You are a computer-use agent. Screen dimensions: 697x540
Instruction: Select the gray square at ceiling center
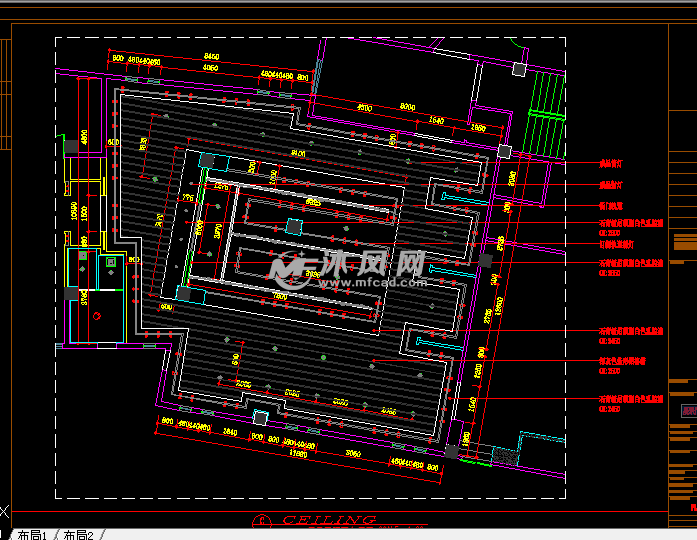pyautogui.click(x=293, y=226)
